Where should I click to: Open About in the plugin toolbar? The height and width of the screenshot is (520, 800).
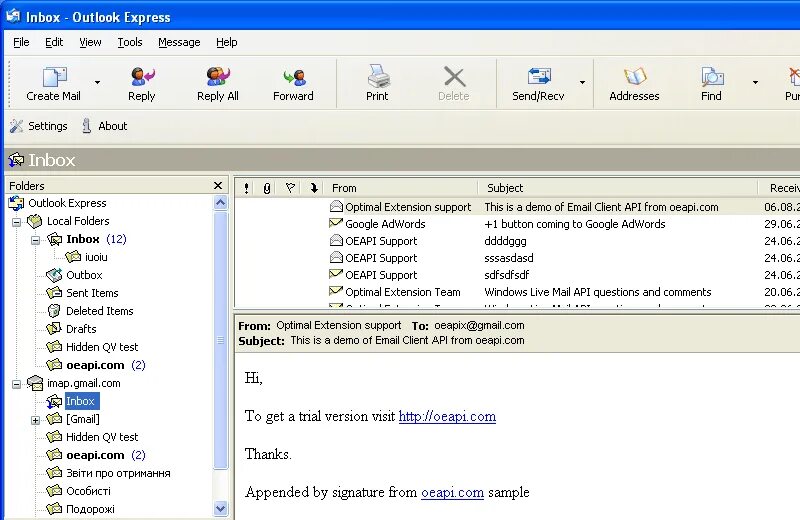coord(105,126)
